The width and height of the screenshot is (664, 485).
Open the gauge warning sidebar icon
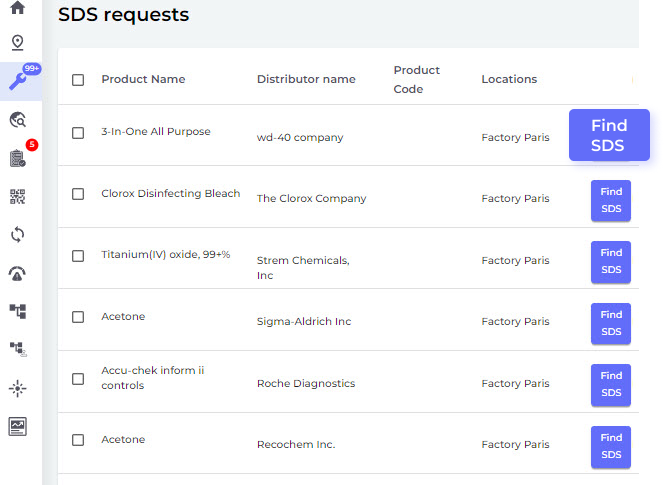coord(17,274)
